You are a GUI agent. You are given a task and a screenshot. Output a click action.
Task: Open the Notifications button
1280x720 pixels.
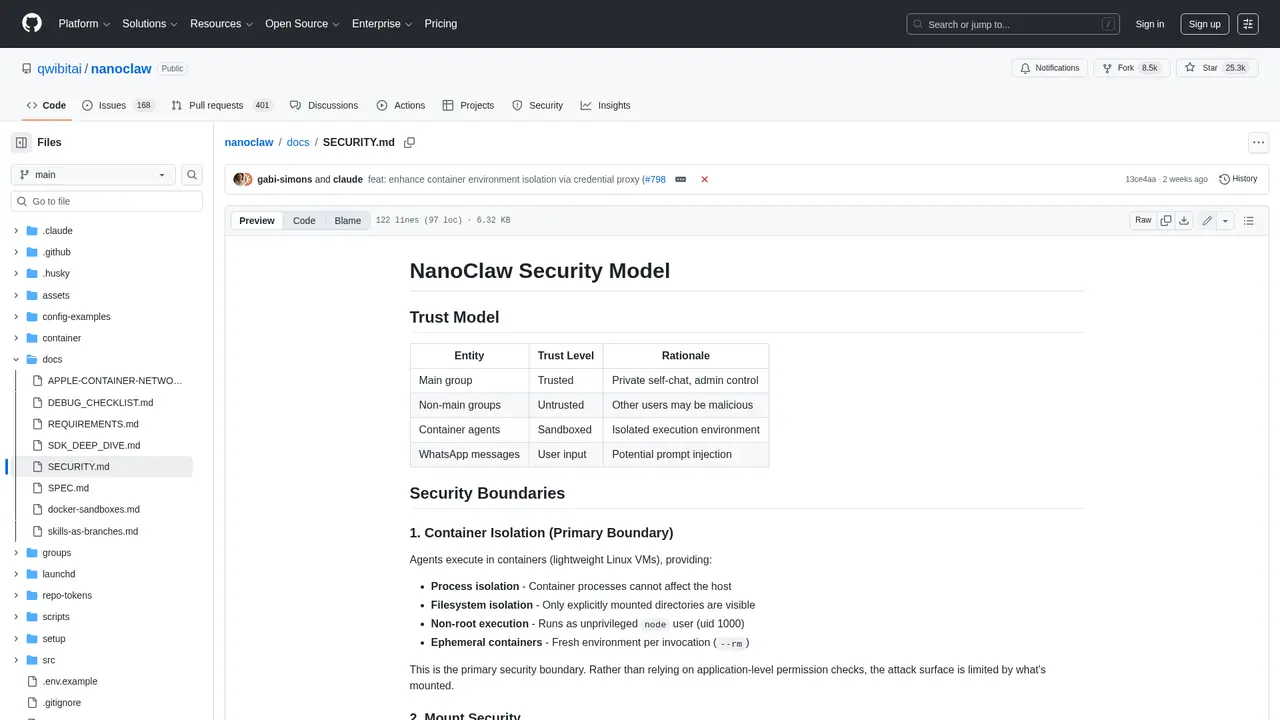click(1049, 68)
